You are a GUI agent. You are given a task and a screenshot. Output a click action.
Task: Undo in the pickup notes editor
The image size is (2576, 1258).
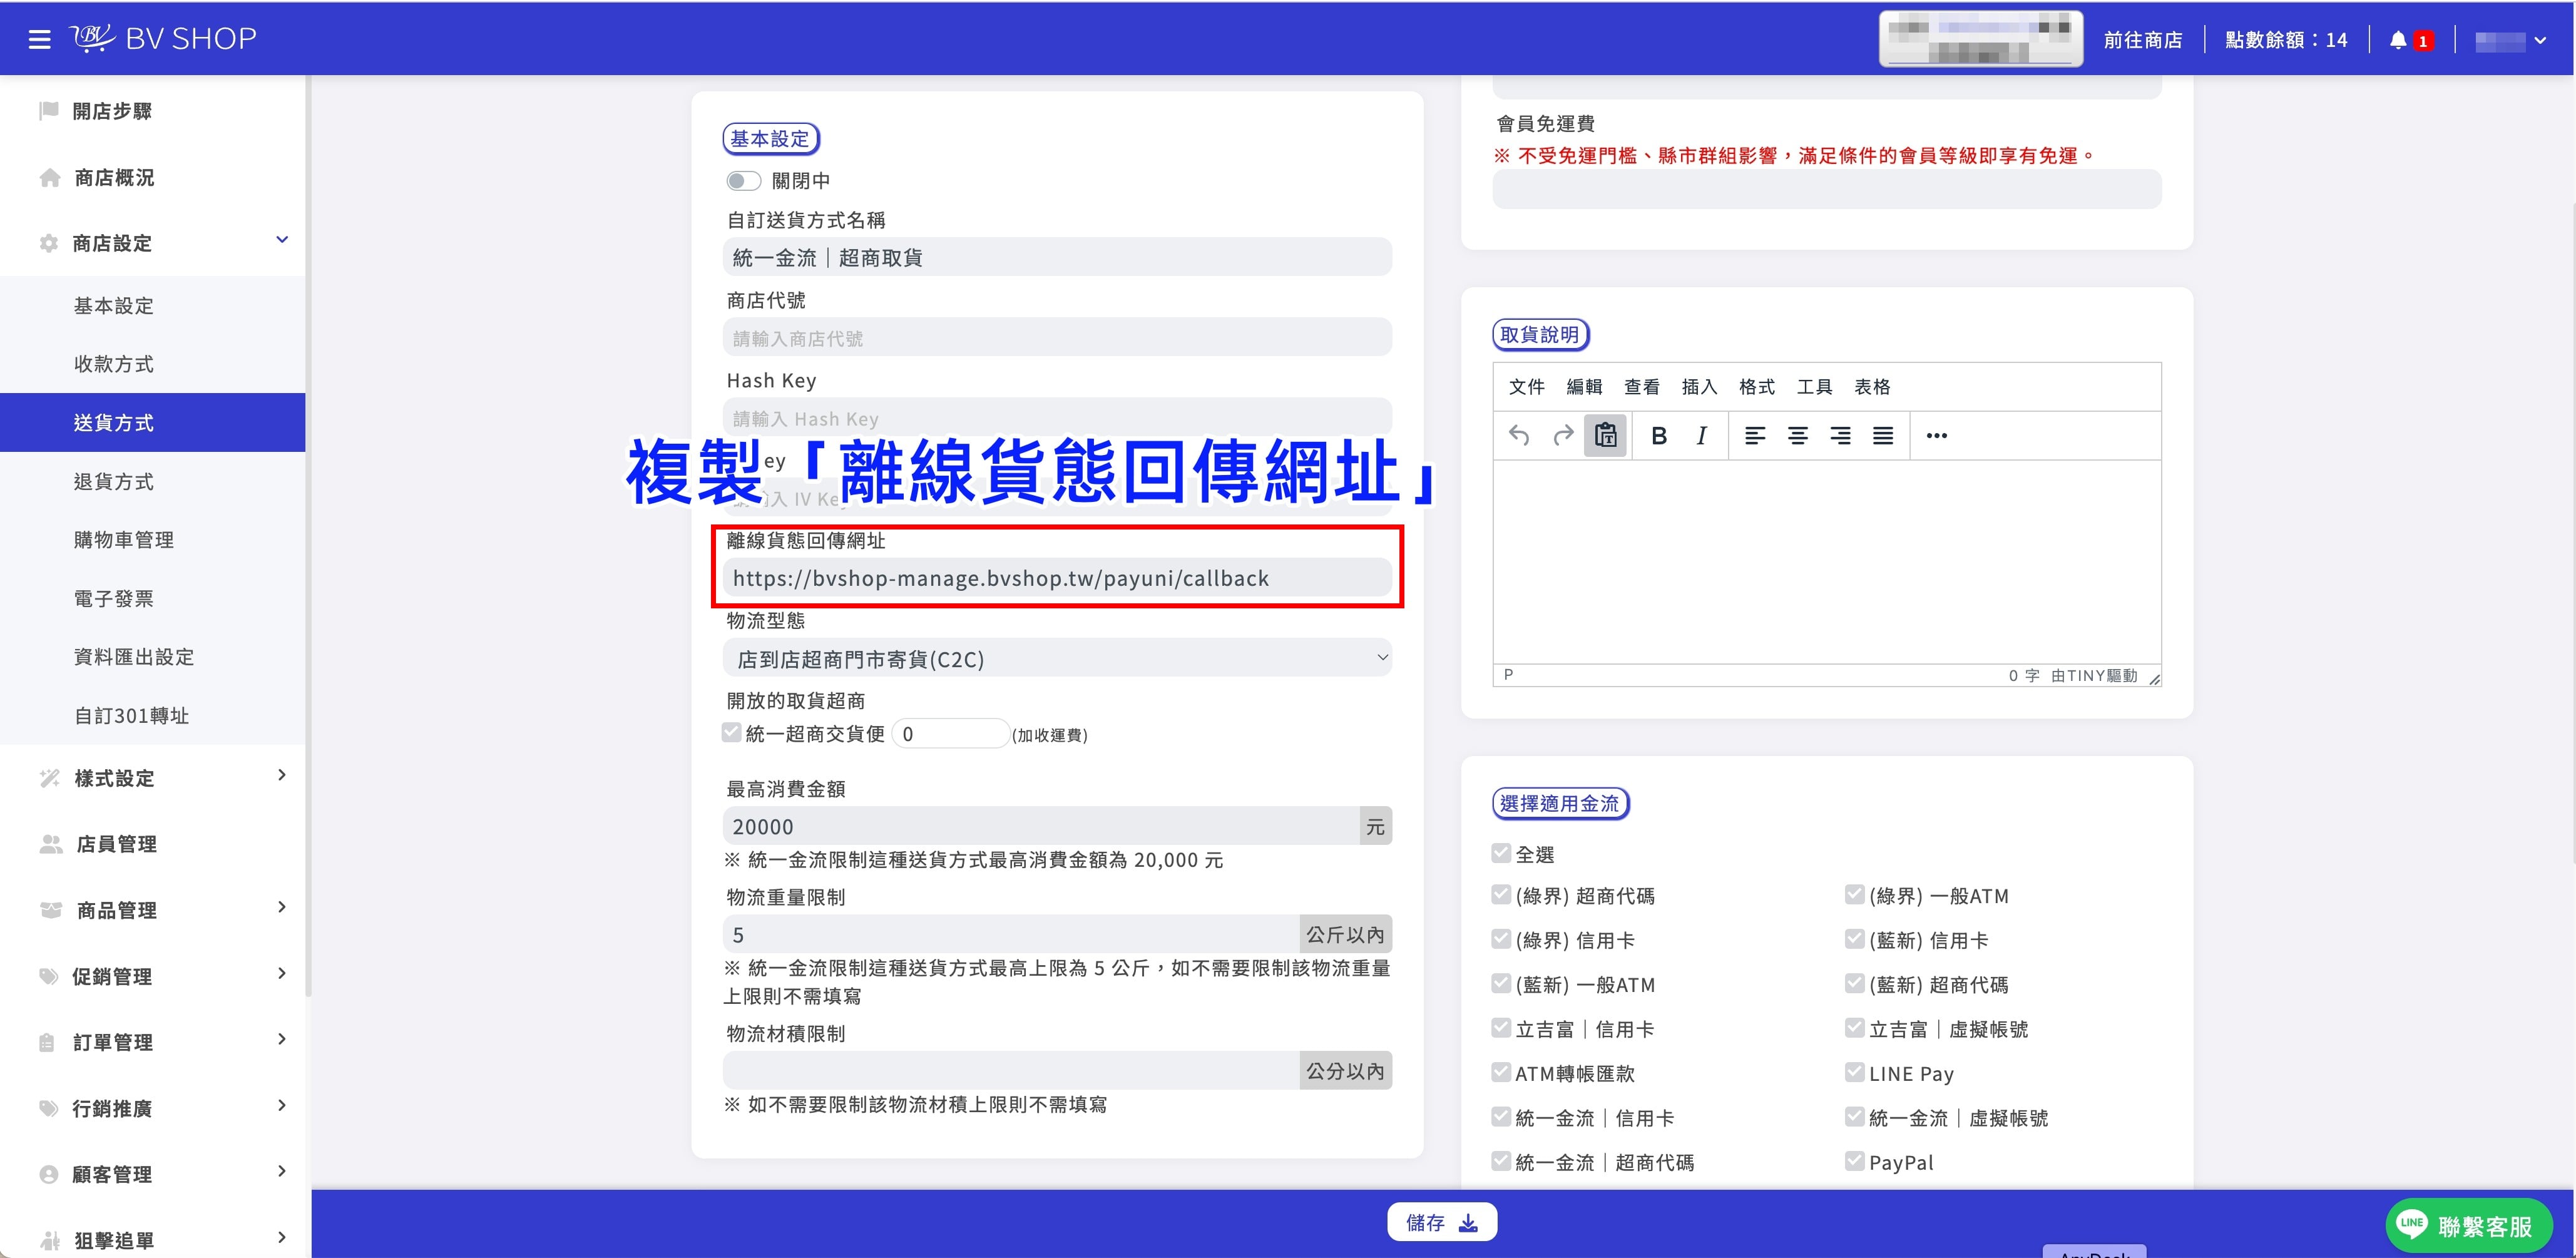(1519, 435)
